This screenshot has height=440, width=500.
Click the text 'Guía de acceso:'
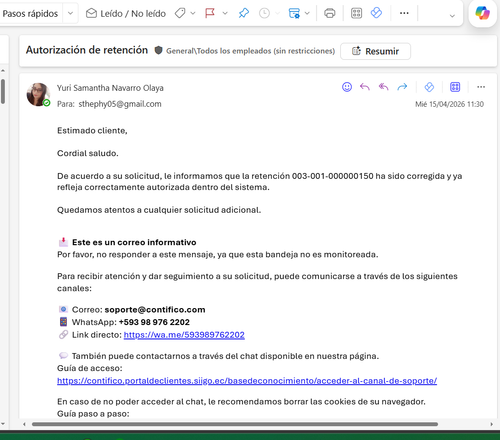[90, 368]
